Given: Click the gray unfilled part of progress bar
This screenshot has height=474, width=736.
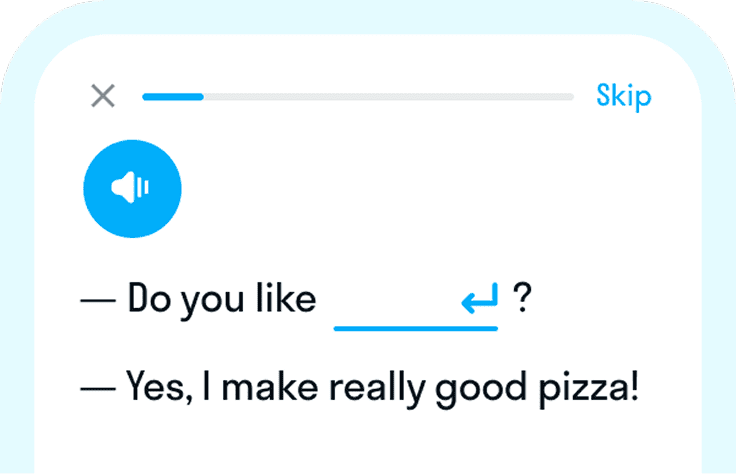Looking at the screenshot, I should point(389,97).
